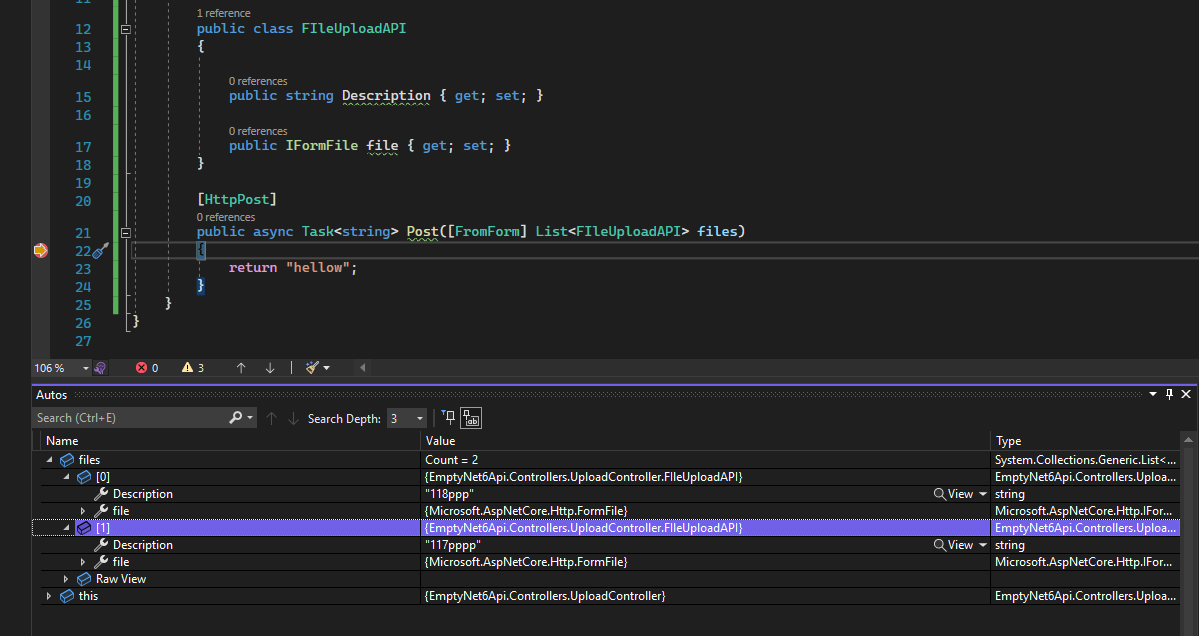1199x636 pixels.
Task: Click the FIleUploadAPI class name on line 12
Action: coord(354,28)
